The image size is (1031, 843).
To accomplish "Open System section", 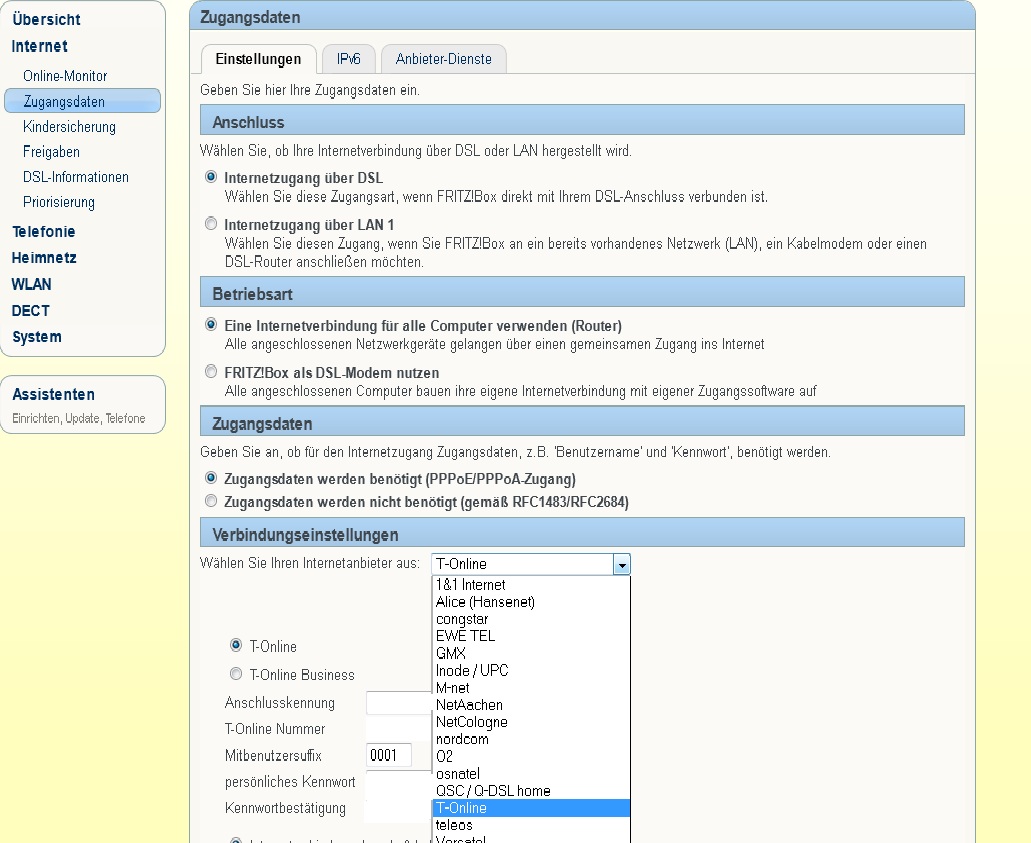I will click(x=37, y=337).
